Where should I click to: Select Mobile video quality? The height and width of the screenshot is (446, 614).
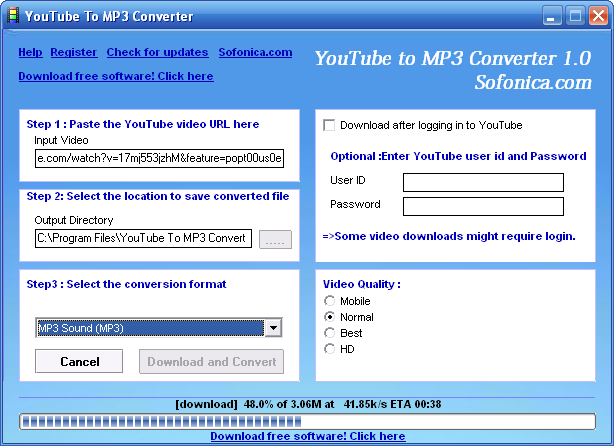(330, 301)
